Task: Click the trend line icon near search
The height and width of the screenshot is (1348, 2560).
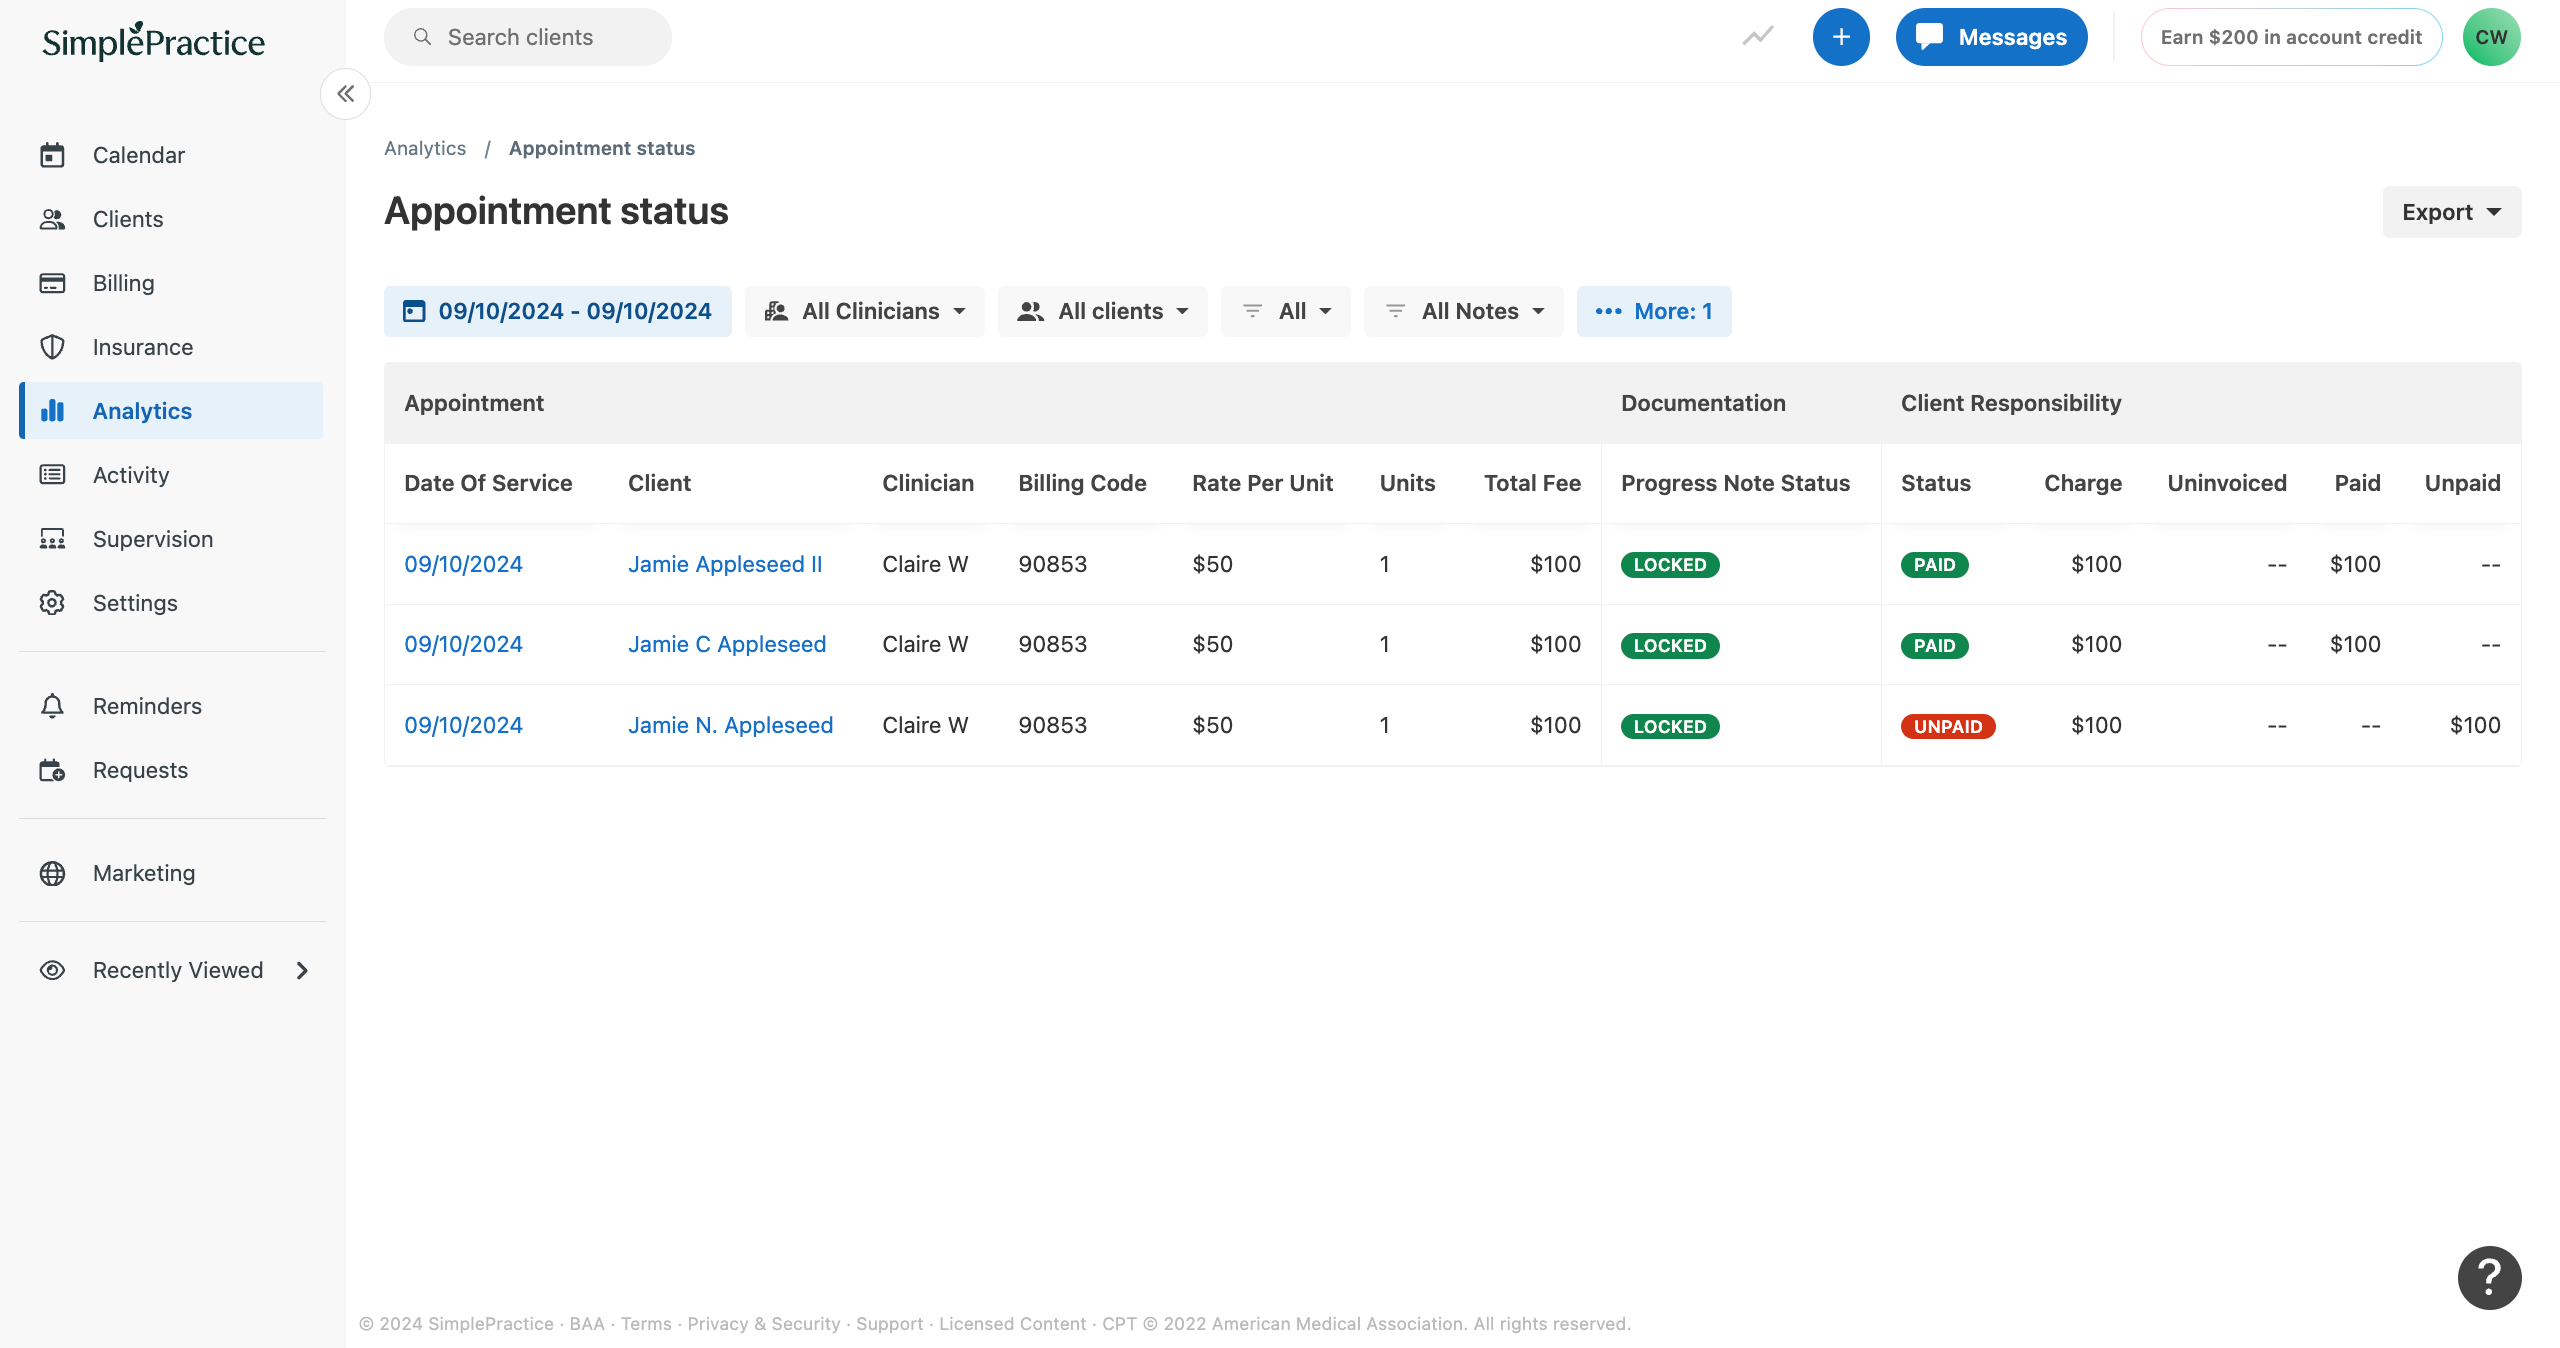Action: [1757, 36]
